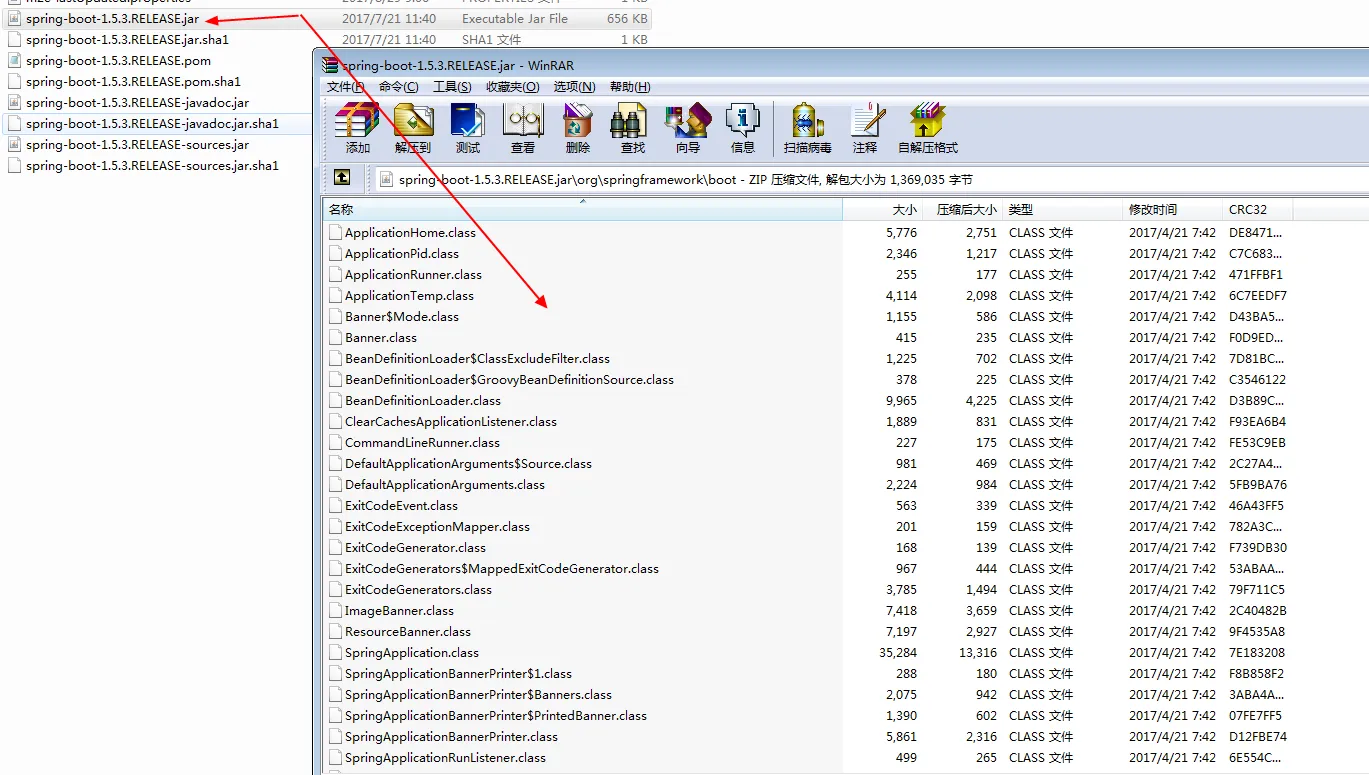Click the icon of spring-boot-1.5.3.RELEASE-sources.jar in Explorer

coord(14,145)
